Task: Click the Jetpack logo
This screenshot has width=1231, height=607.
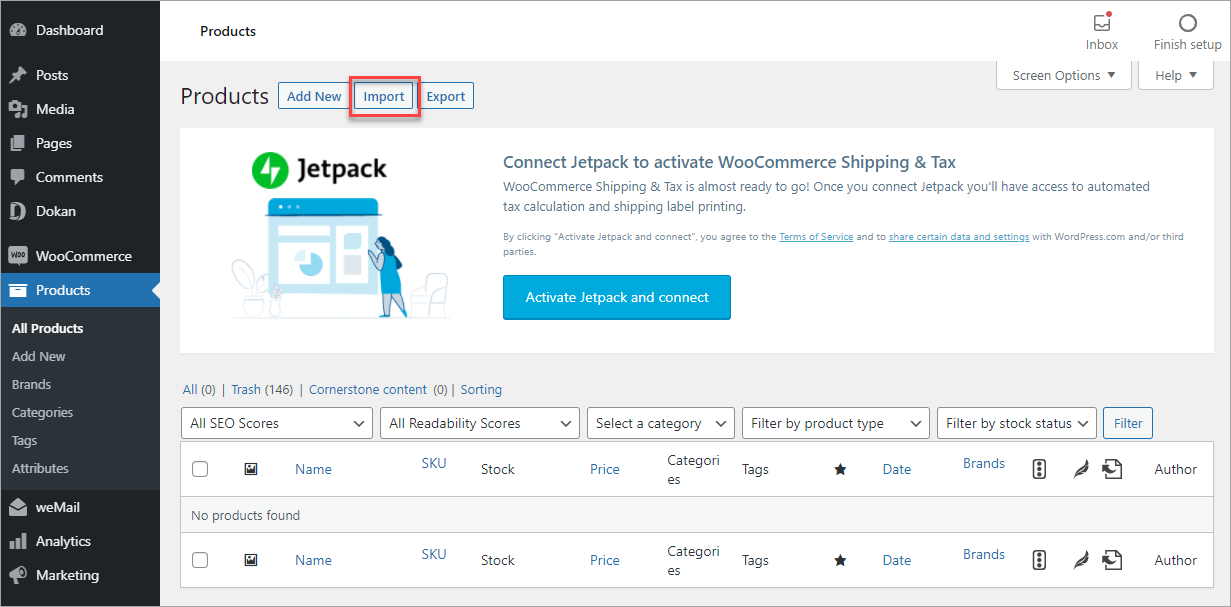Action: 319,169
